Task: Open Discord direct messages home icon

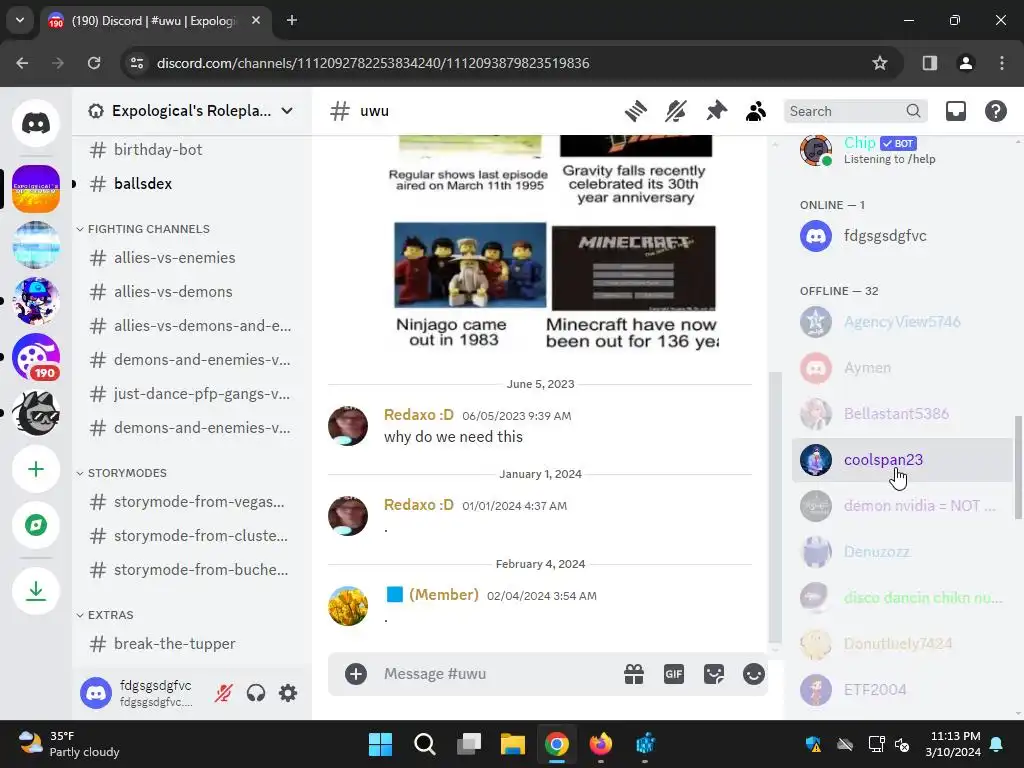Action: click(36, 123)
